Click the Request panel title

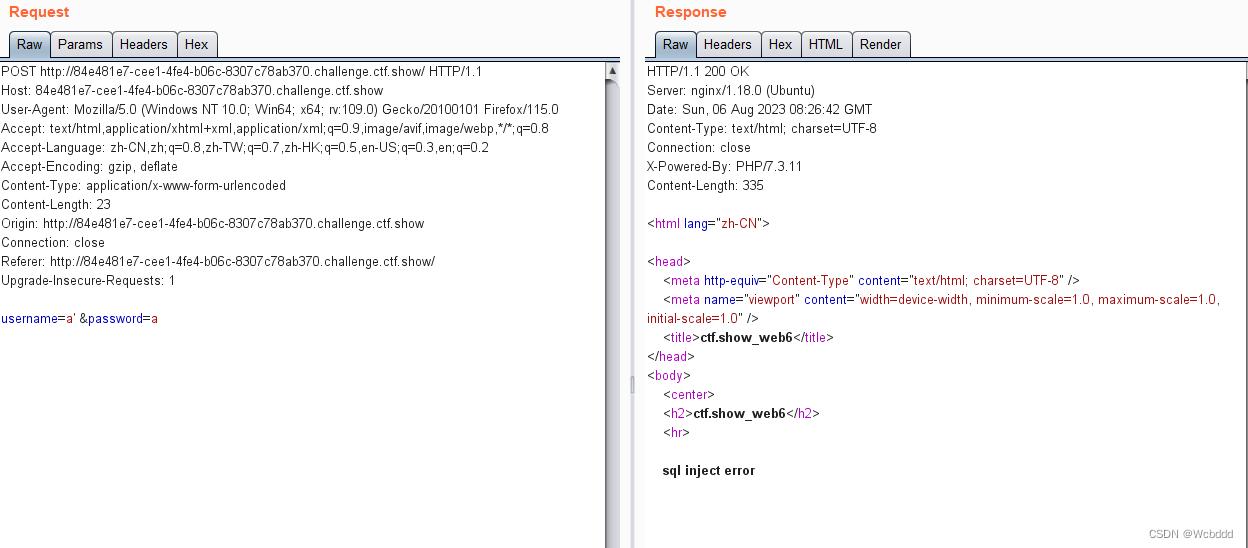pos(39,12)
